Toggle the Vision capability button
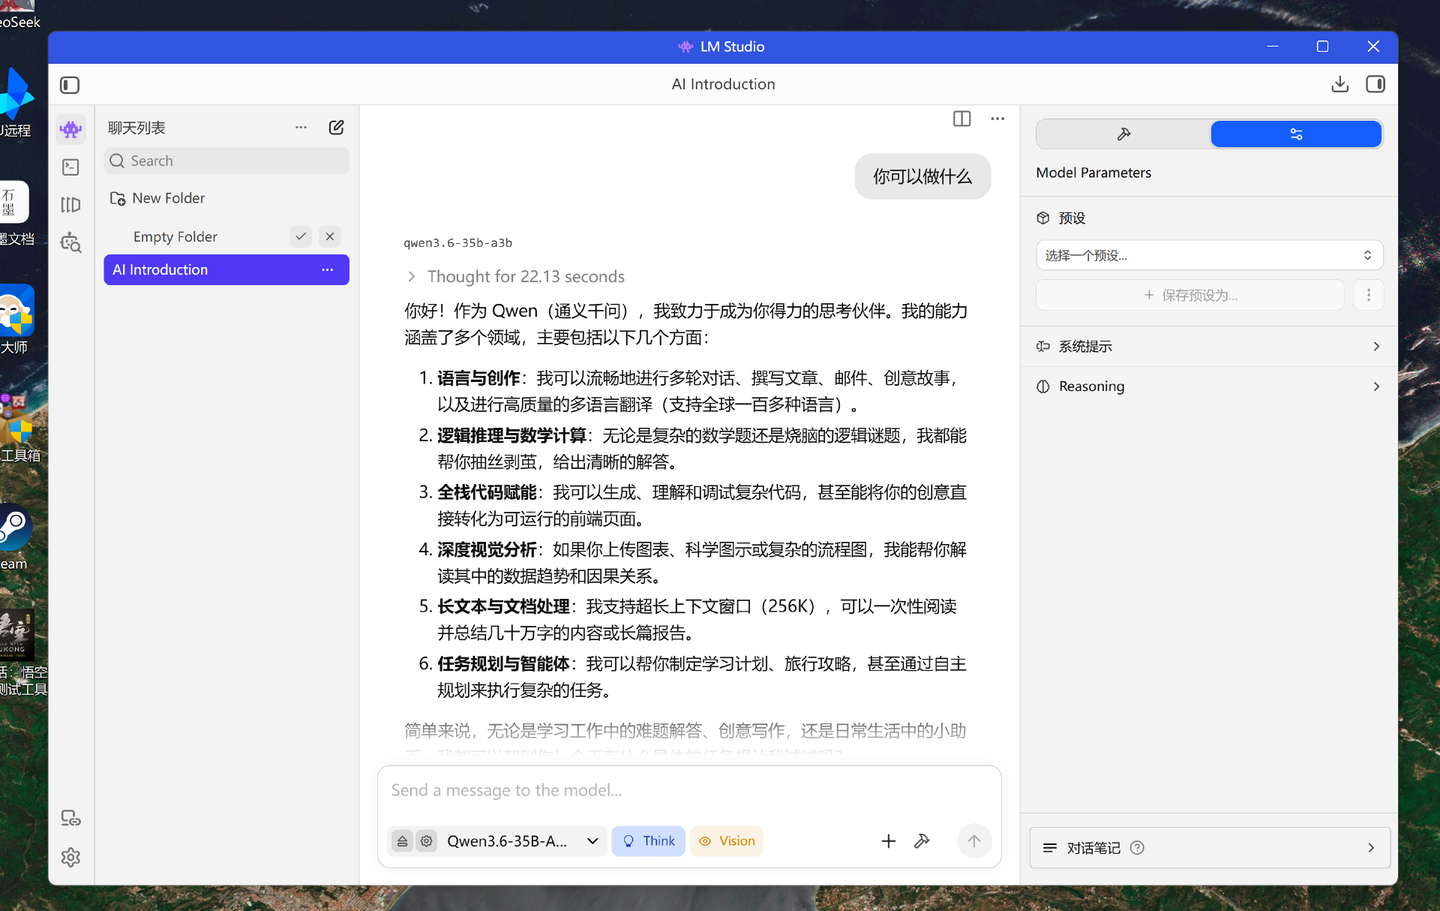1440x911 pixels. 727,841
